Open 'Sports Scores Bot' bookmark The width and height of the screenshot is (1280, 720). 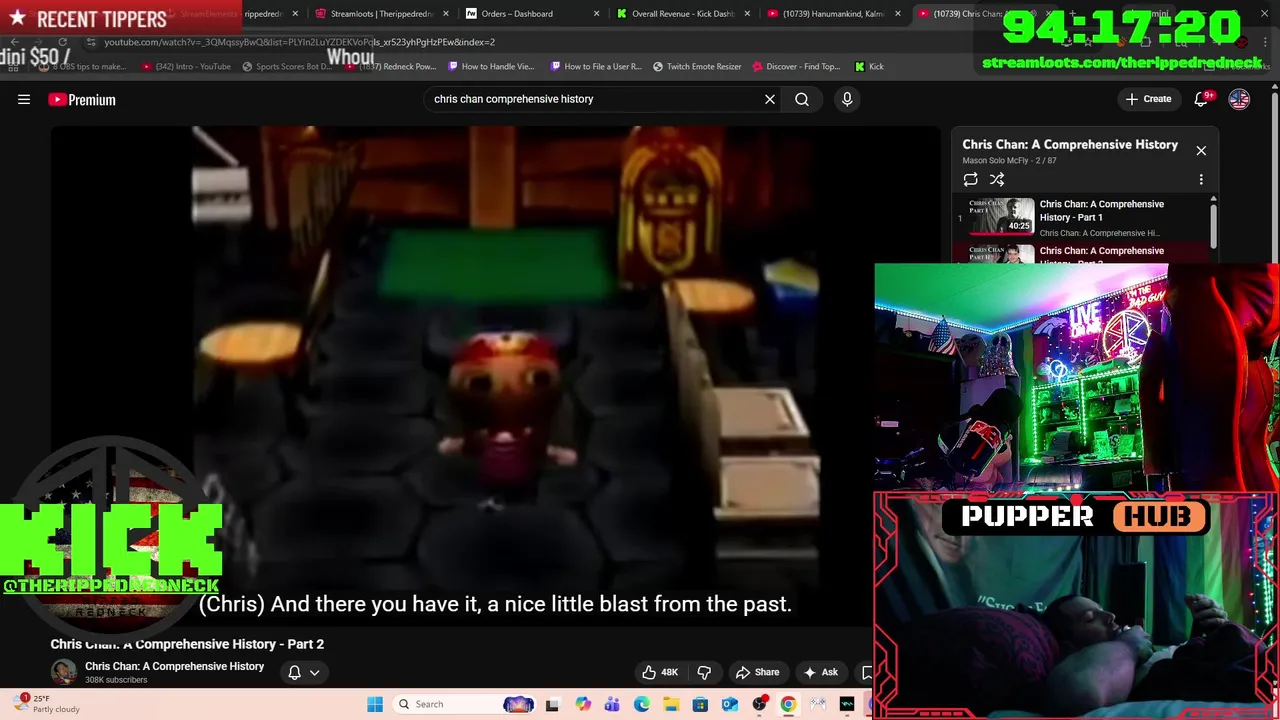pos(285,66)
